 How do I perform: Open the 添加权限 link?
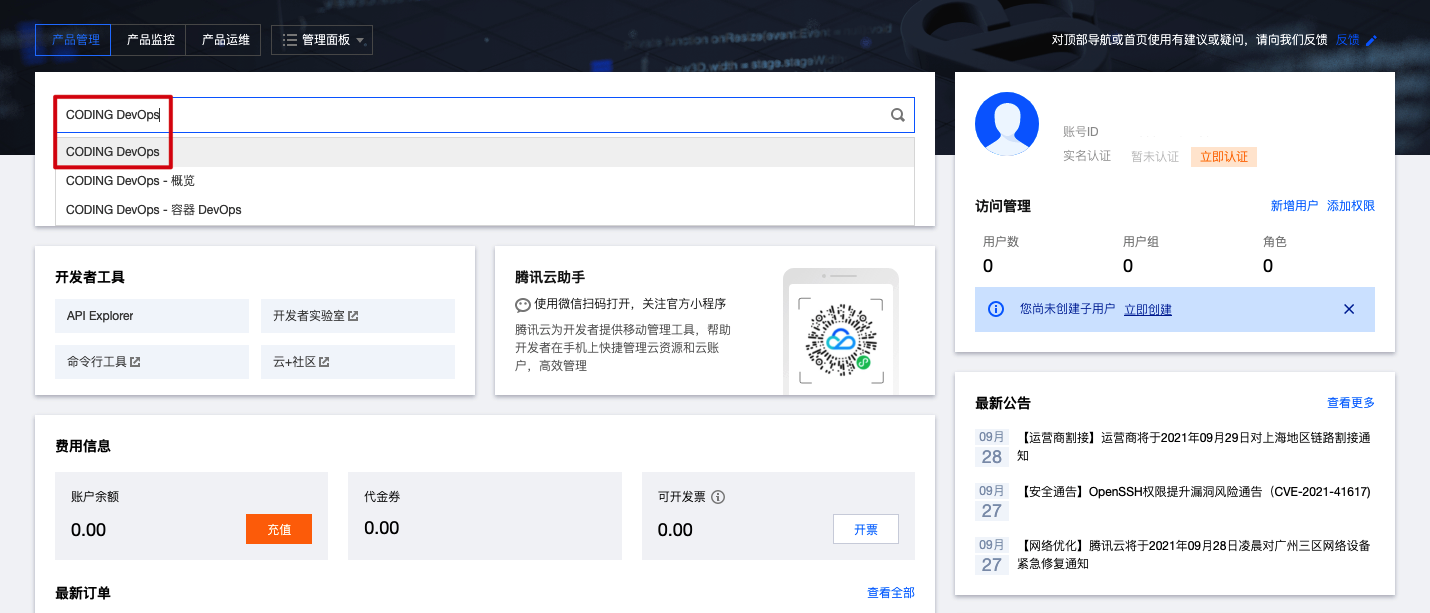click(x=1351, y=206)
